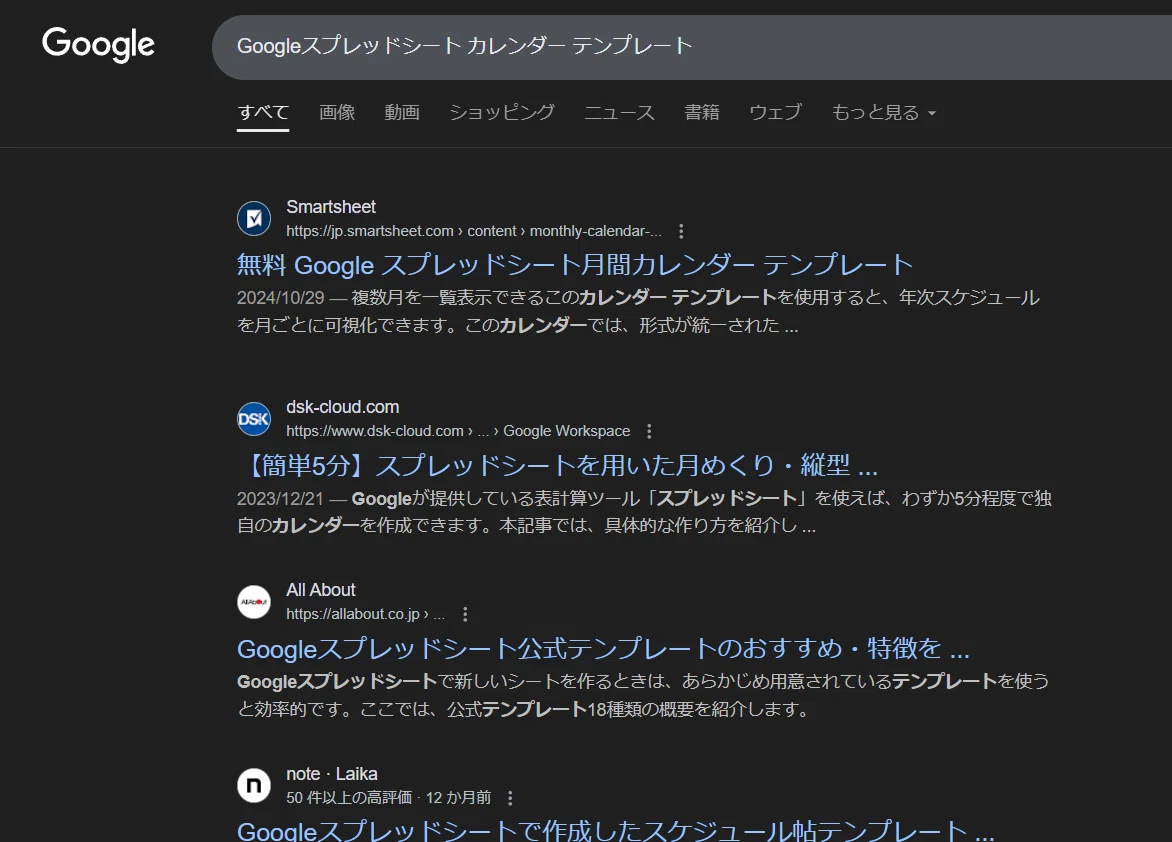This screenshot has height=842, width=1172.
Task: Click the allabout.co.jp URL breadcrumb
Action: pos(366,614)
